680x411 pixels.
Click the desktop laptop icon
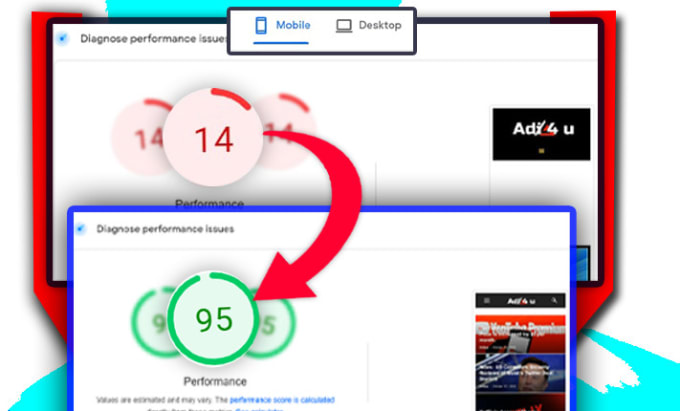[344, 26]
